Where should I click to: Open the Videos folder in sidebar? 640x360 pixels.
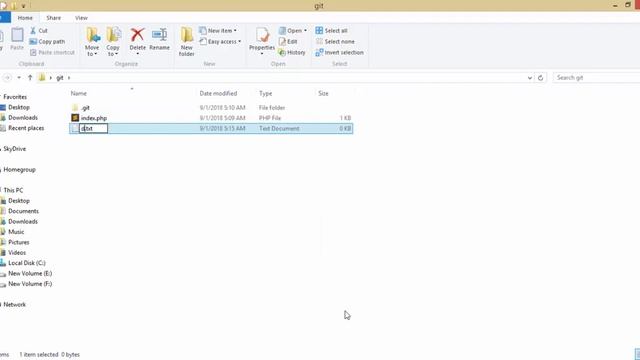17,253
